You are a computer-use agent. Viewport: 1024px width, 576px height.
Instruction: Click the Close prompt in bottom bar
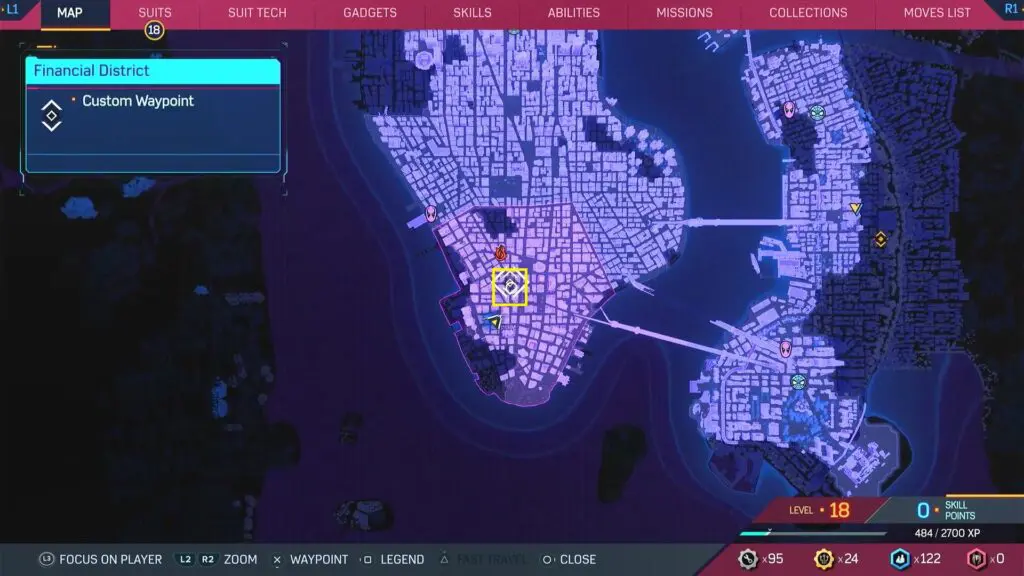pyautogui.click(x=568, y=559)
